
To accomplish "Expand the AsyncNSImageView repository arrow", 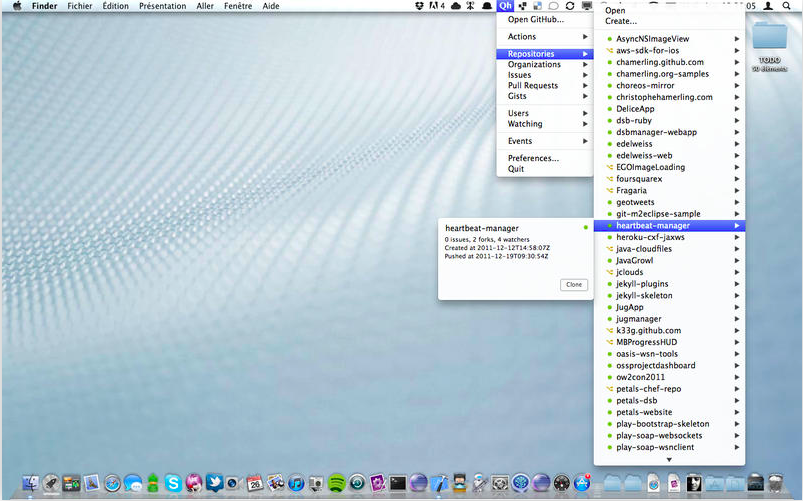I will point(736,39).
